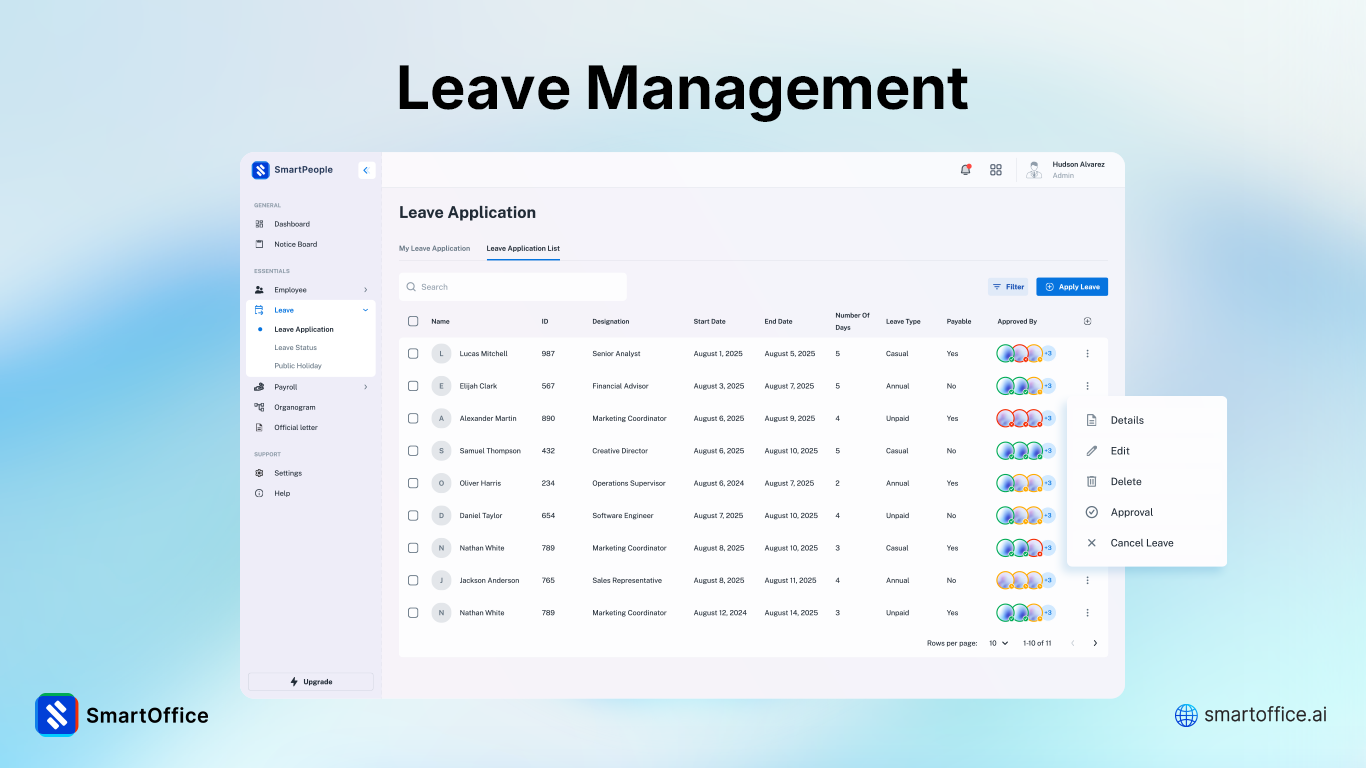
Task: Check the select-all checkbox in the table header
Action: (x=413, y=321)
